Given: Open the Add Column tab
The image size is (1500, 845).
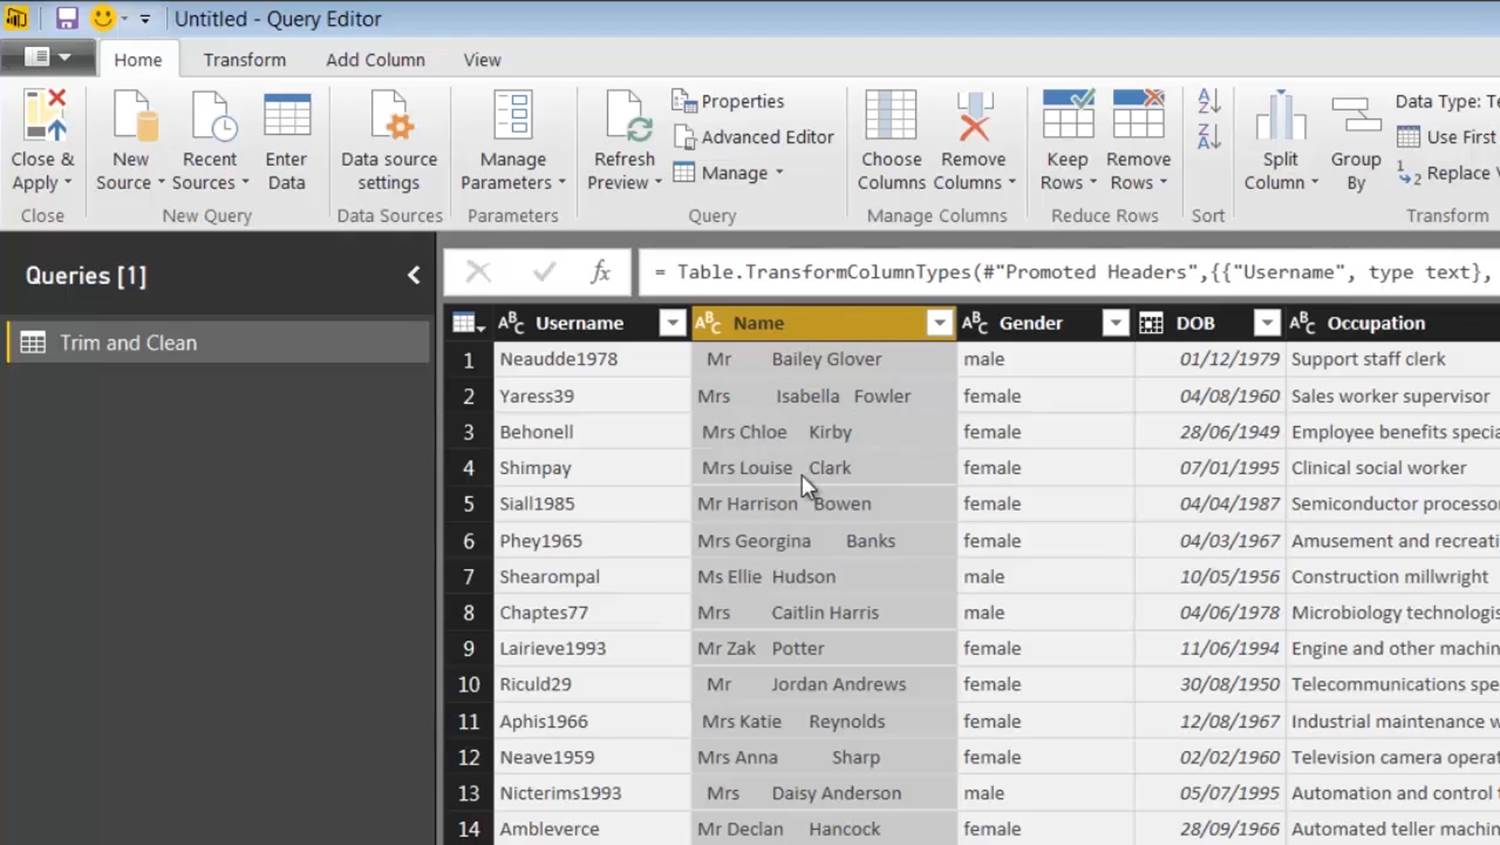Looking at the screenshot, I should click(375, 60).
